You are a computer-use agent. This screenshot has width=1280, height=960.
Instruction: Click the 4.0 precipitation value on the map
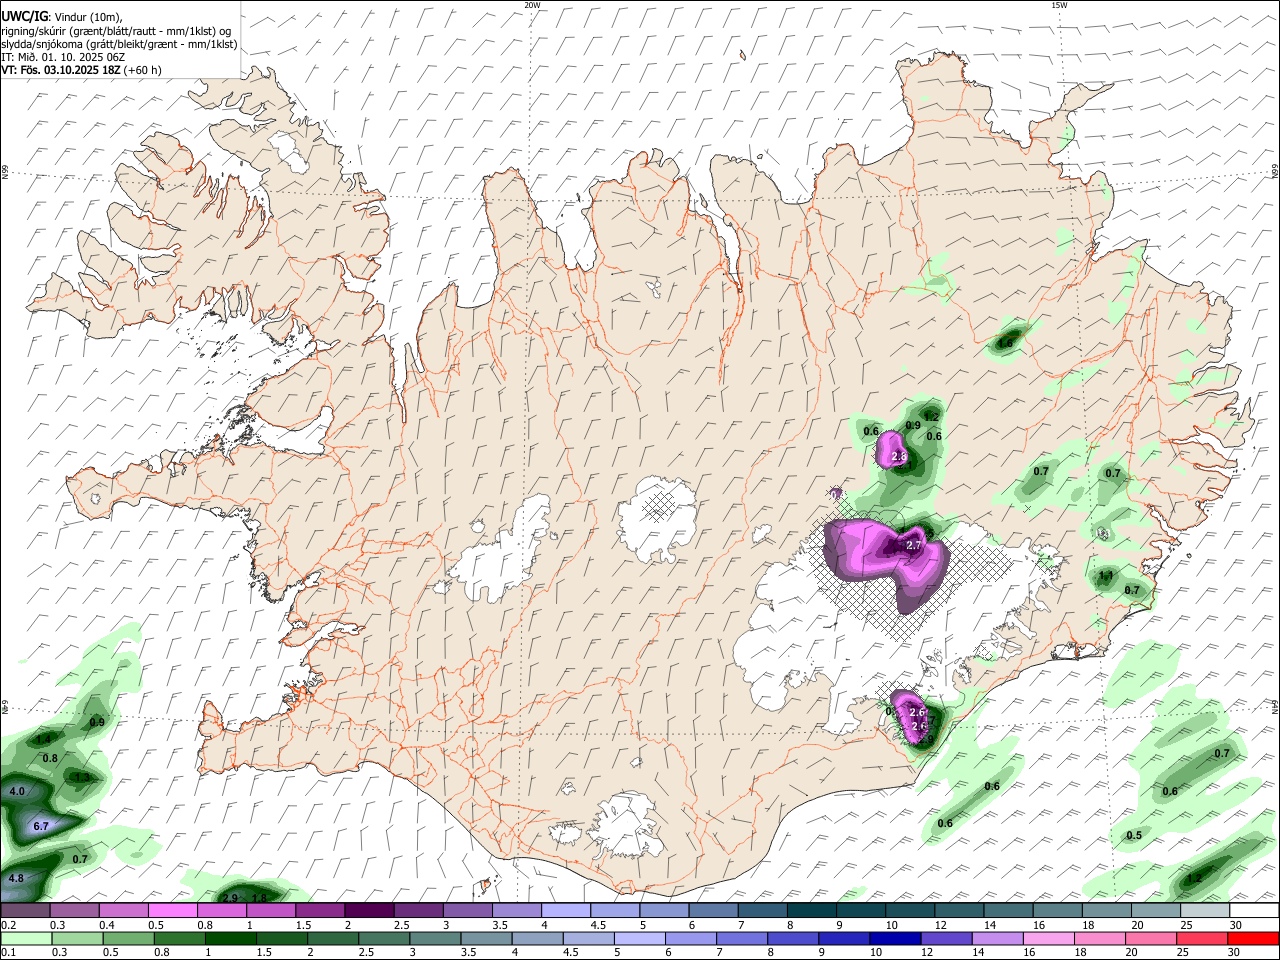point(17,791)
